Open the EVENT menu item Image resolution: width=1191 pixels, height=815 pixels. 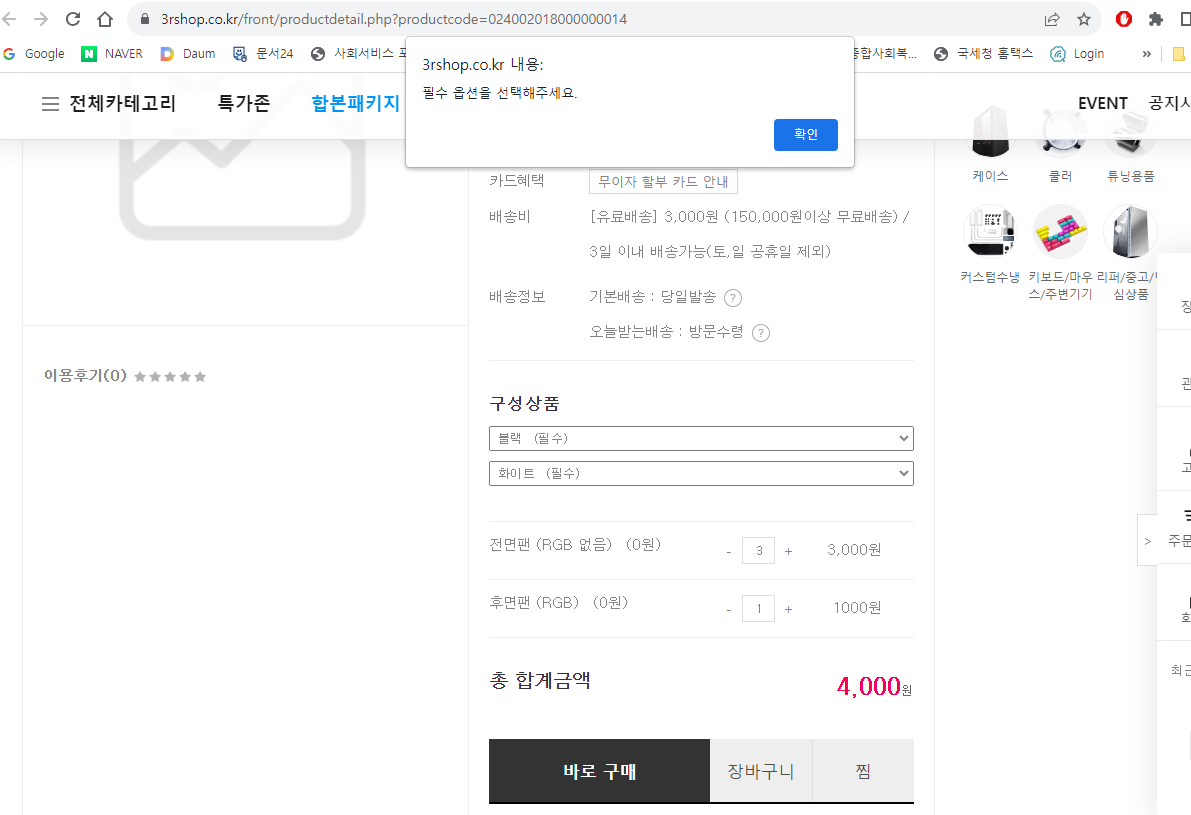click(1102, 103)
